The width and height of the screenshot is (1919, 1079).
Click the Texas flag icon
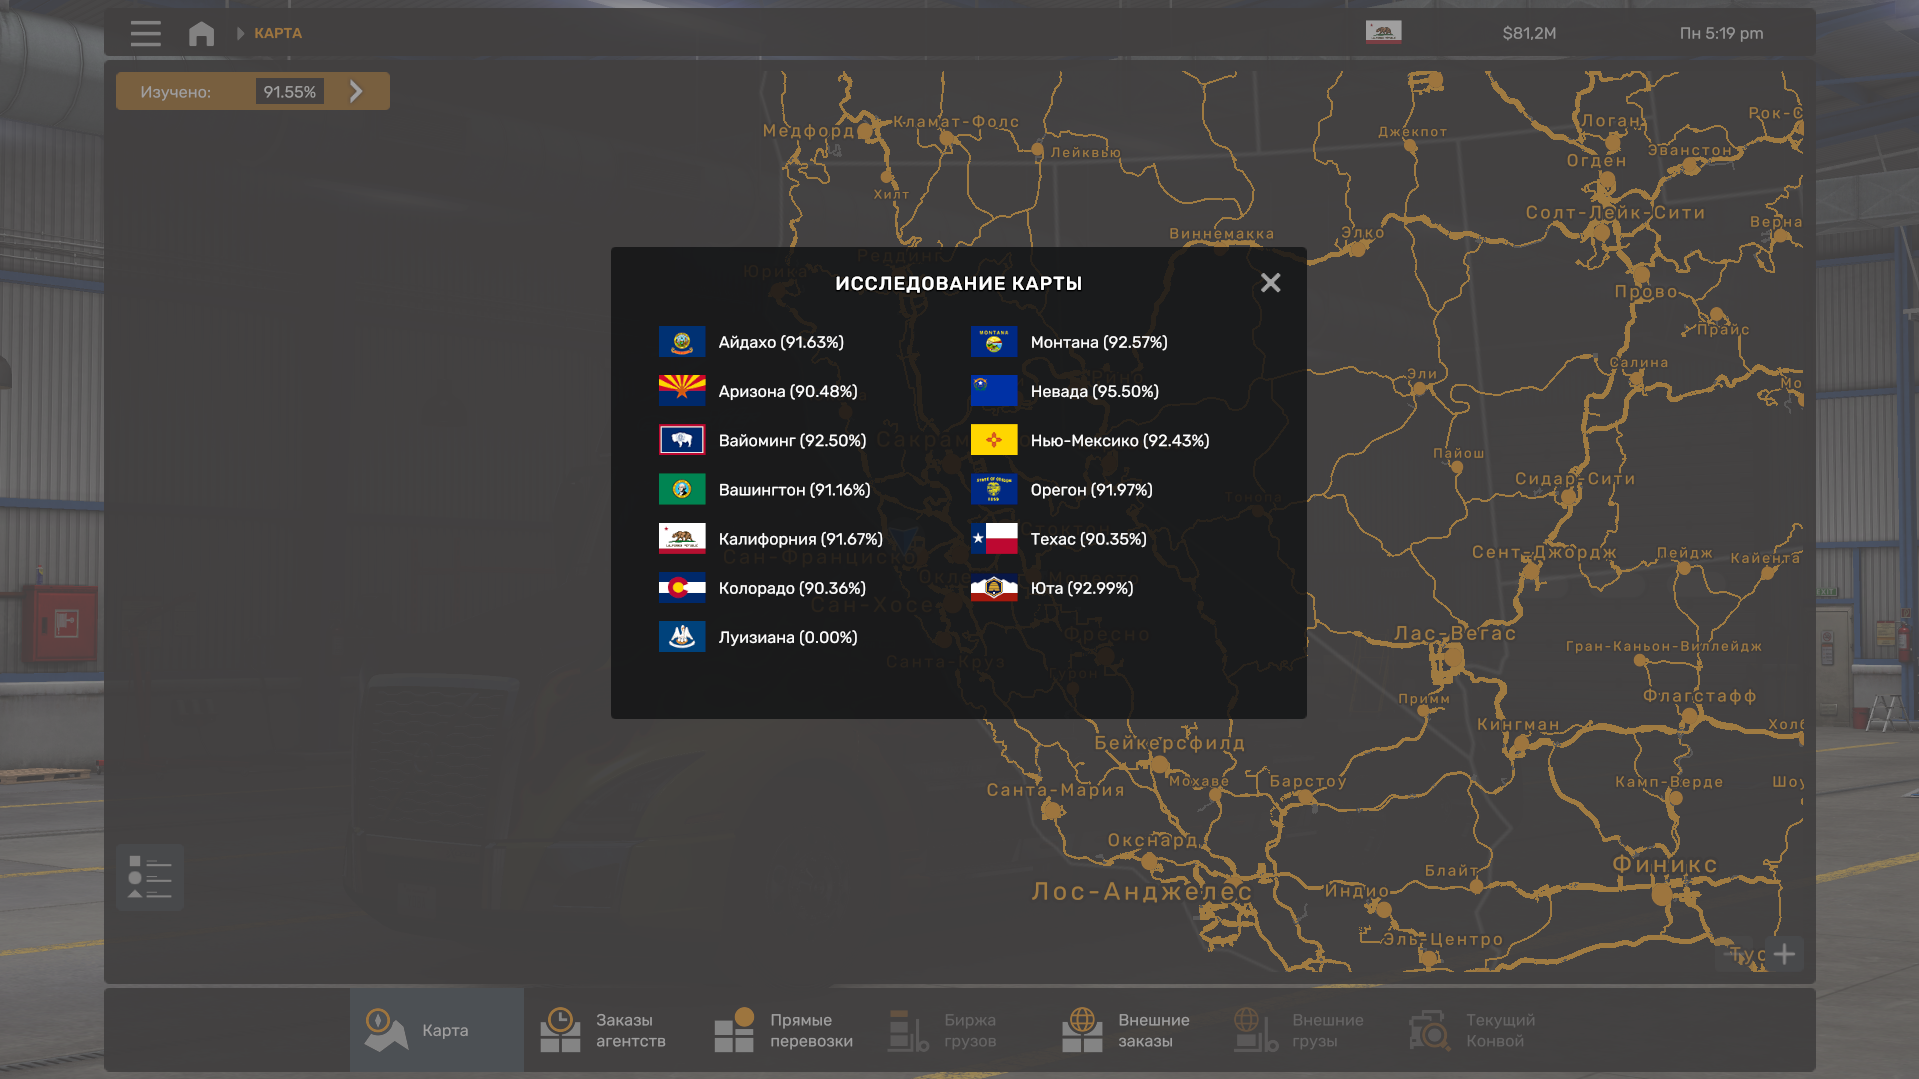[994, 539]
